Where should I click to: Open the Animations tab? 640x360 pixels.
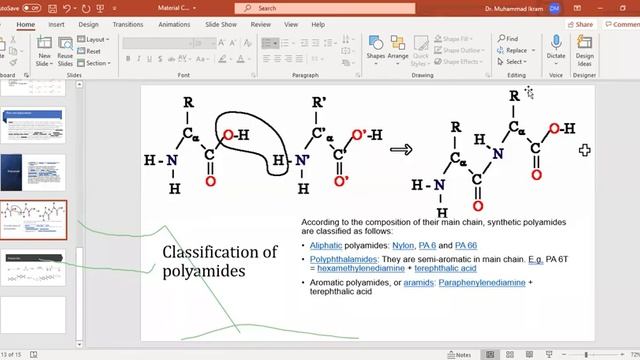174,24
